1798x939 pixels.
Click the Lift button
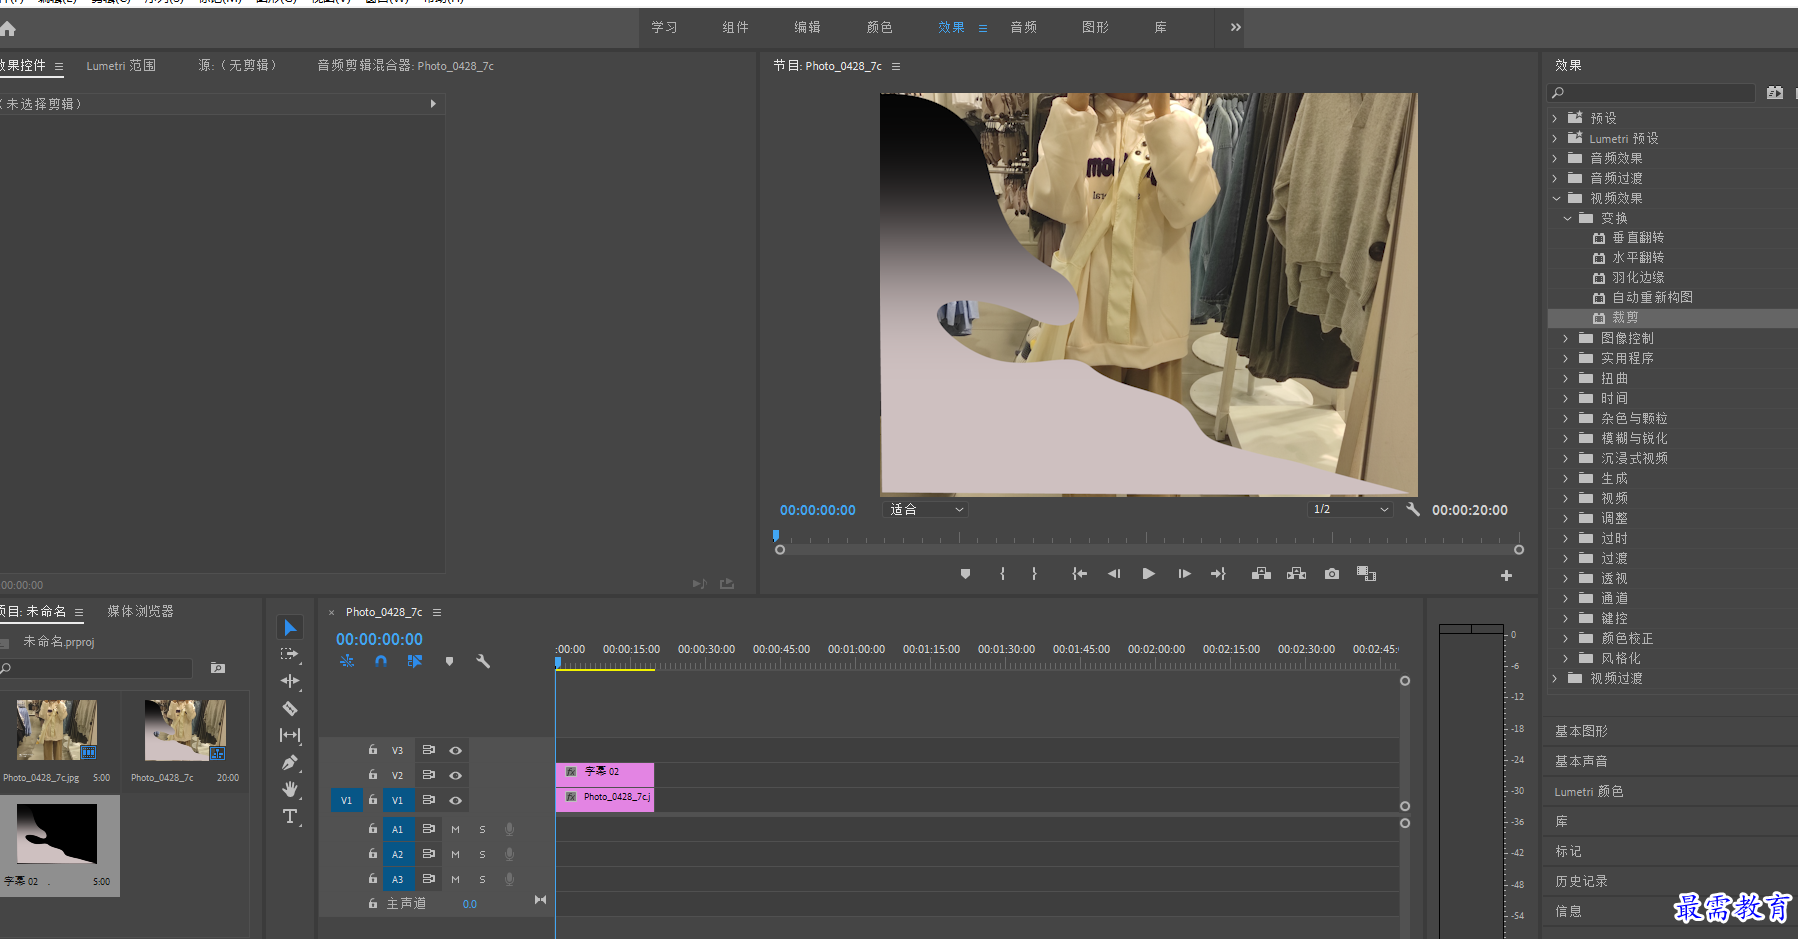[x=1261, y=574]
